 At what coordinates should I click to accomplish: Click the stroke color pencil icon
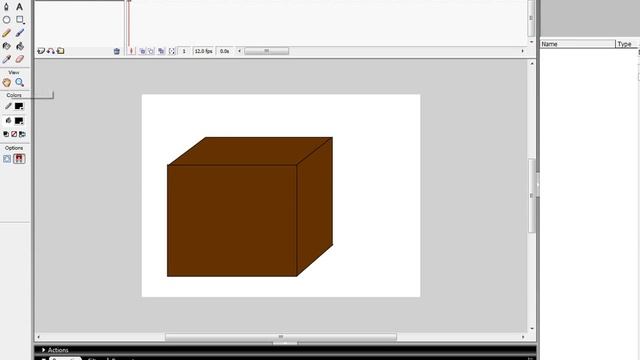pos(8,106)
